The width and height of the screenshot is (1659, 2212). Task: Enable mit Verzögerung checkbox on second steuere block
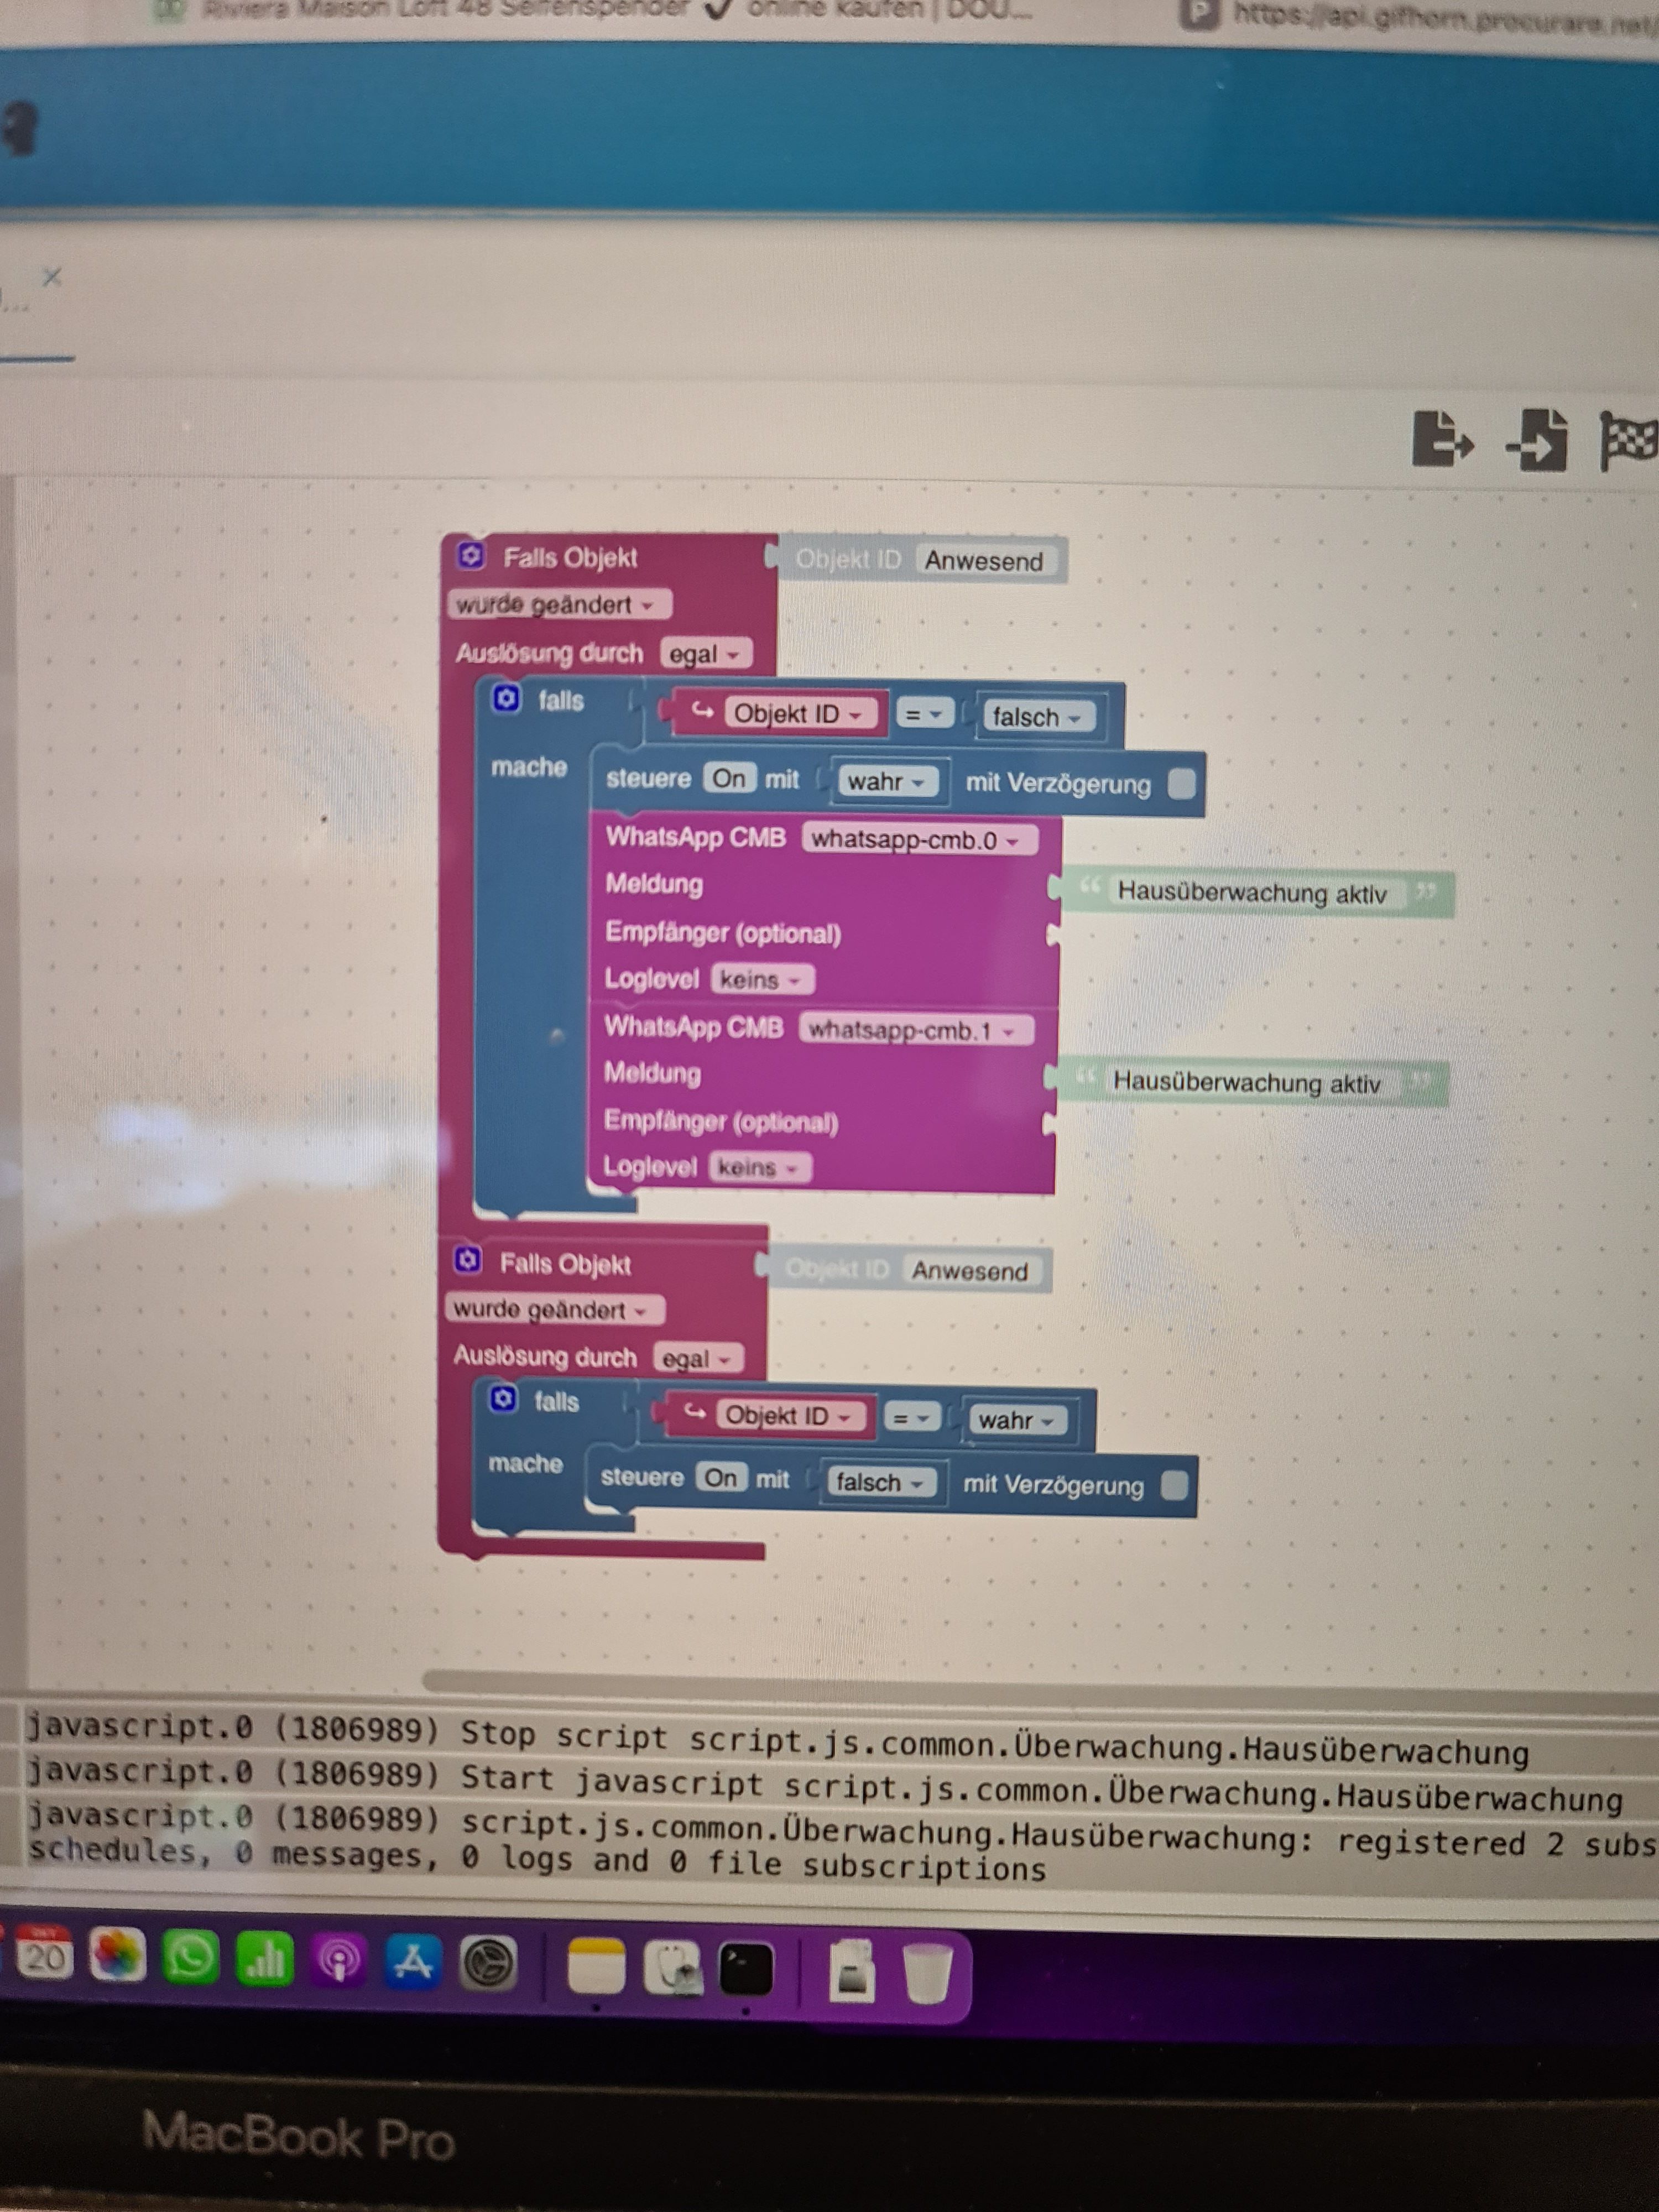tap(1175, 1485)
